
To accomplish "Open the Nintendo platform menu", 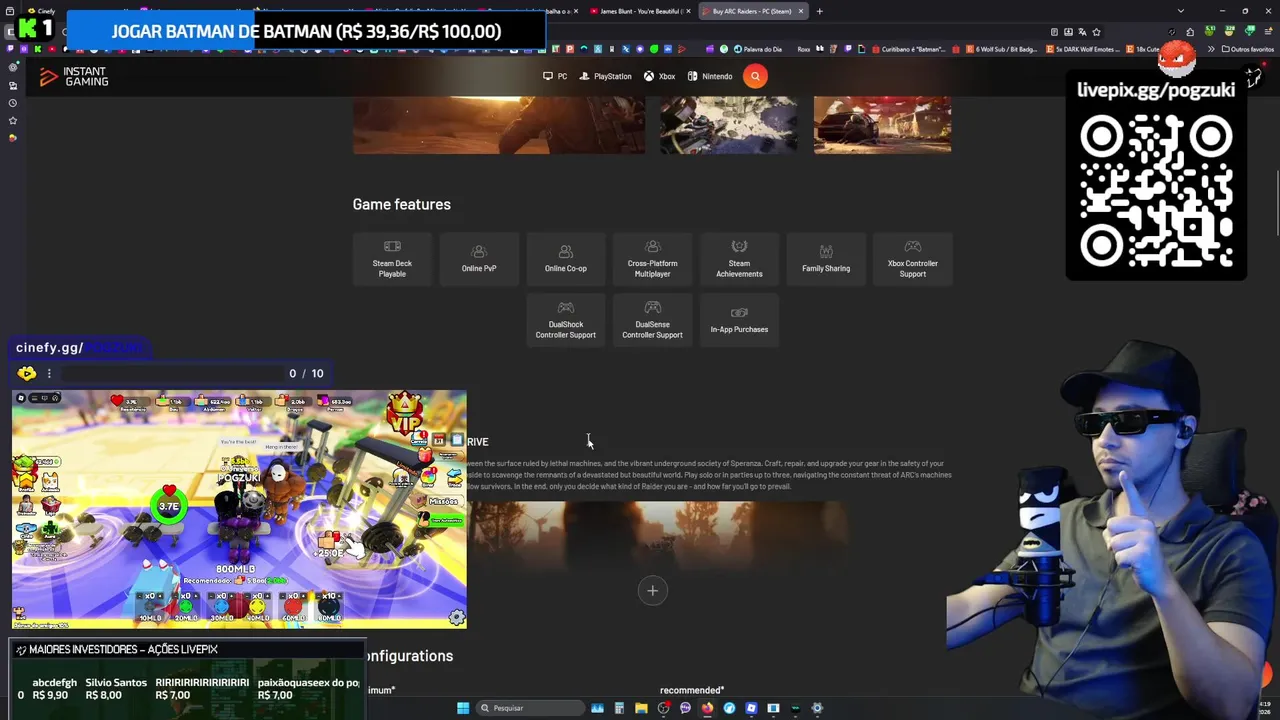I will [710, 76].
